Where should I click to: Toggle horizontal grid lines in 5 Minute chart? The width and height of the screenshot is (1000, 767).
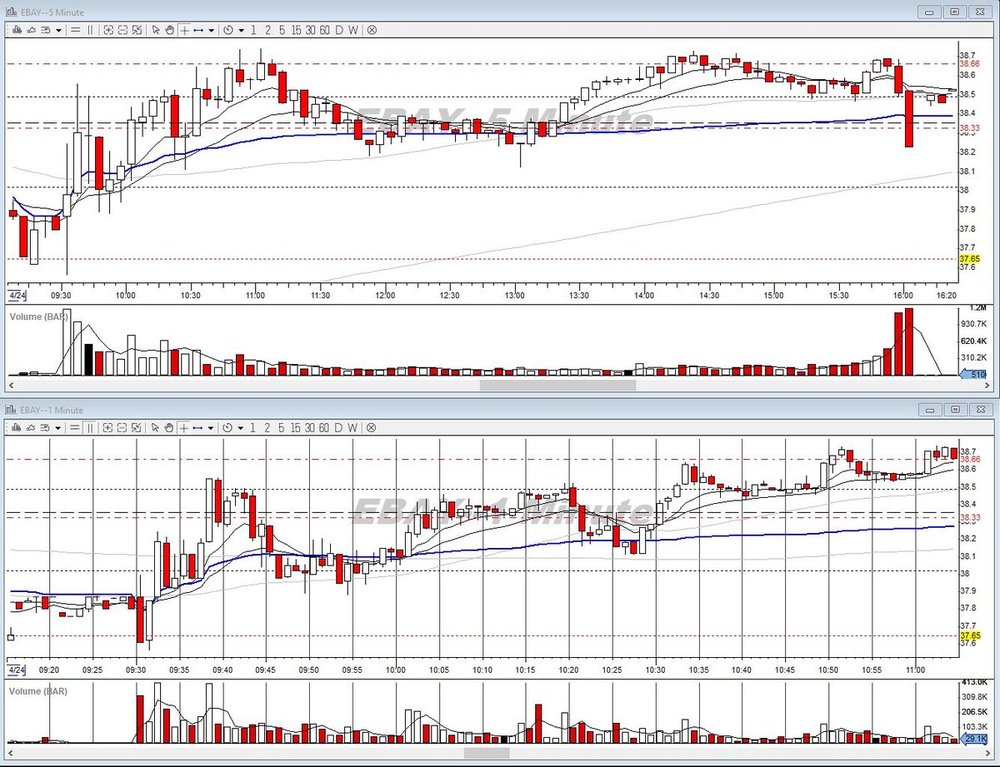click(x=75, y=30)
